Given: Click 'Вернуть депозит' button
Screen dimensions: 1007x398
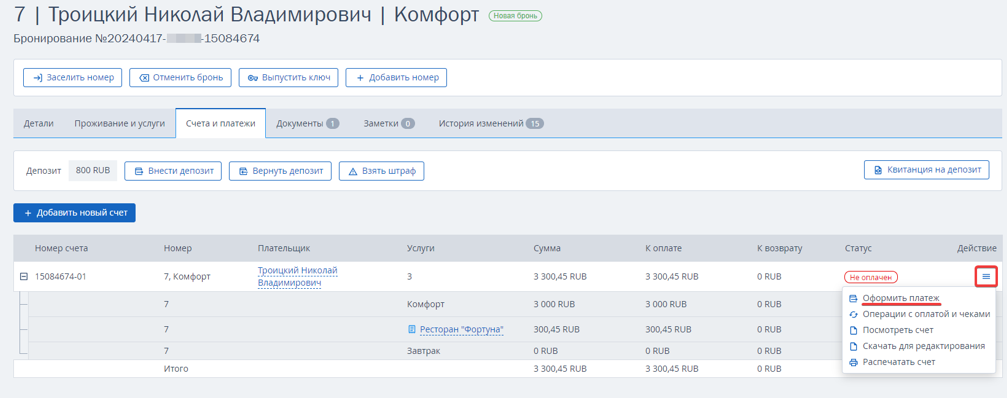Looking at the screenshot, I should tap(280, 171).
